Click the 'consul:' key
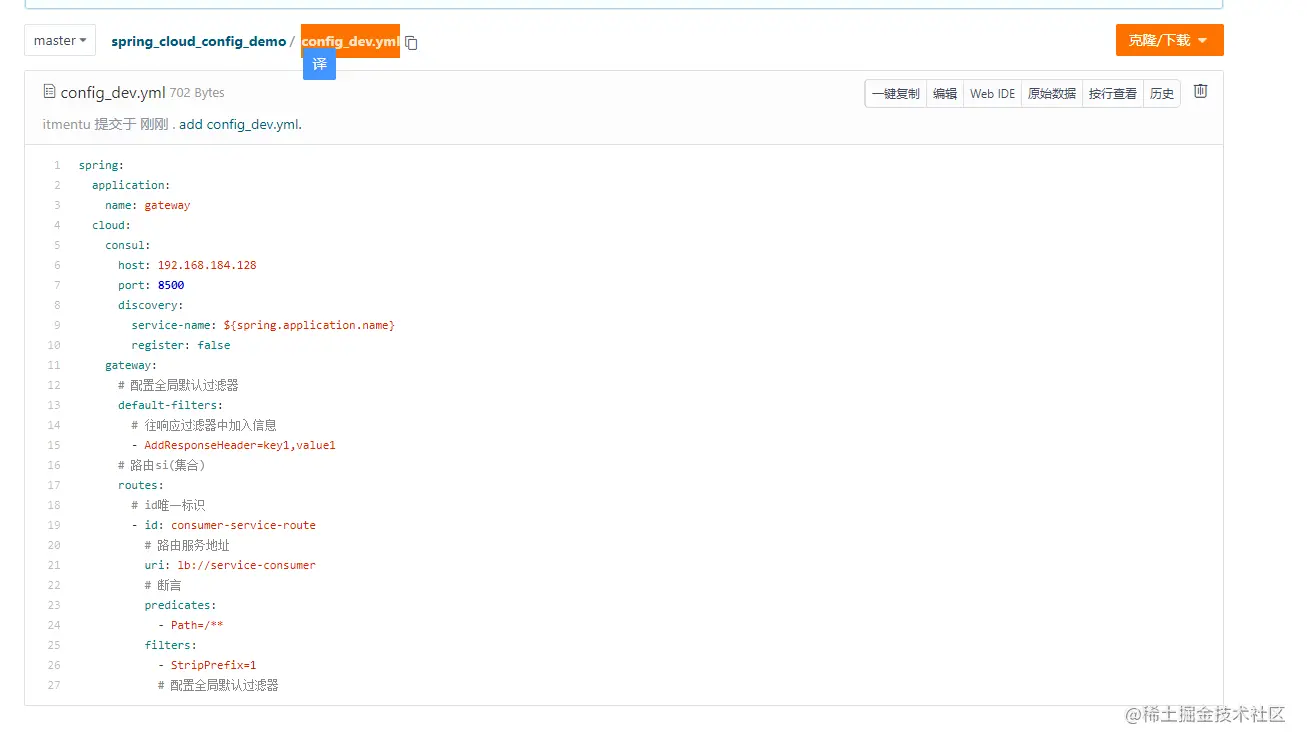The height and width of the screenshot is (746, 1307). pos(128,245)
